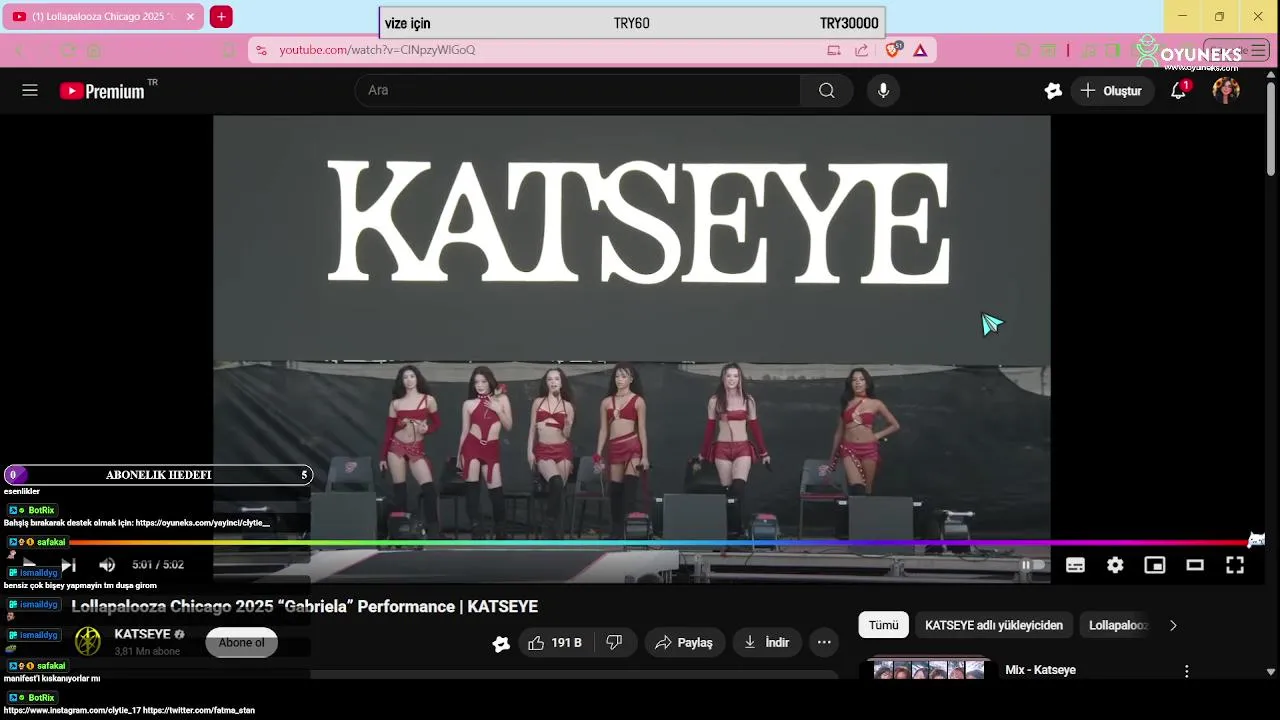The height and width of the screenshot is (720, 1280).
Task: Click the cast icon in address bar
Action: (834, 50)
